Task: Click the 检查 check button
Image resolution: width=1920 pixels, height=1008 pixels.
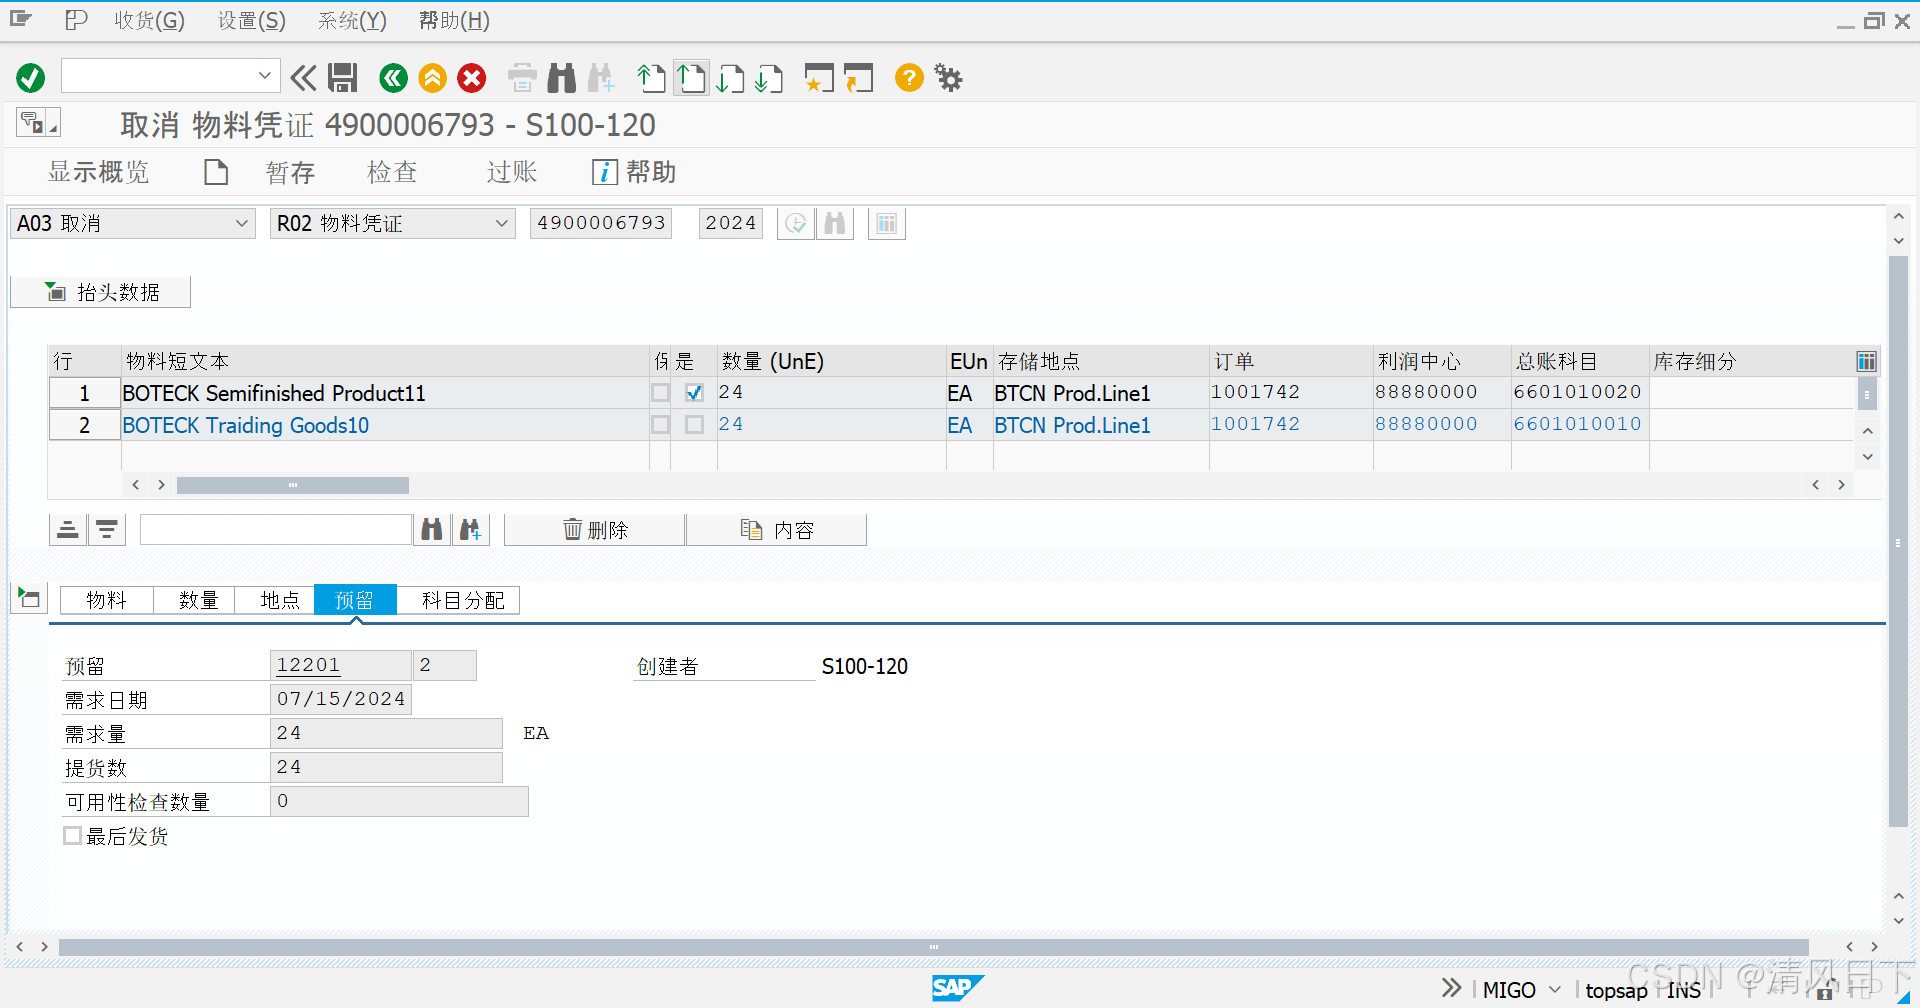Action: click(392, 172)
